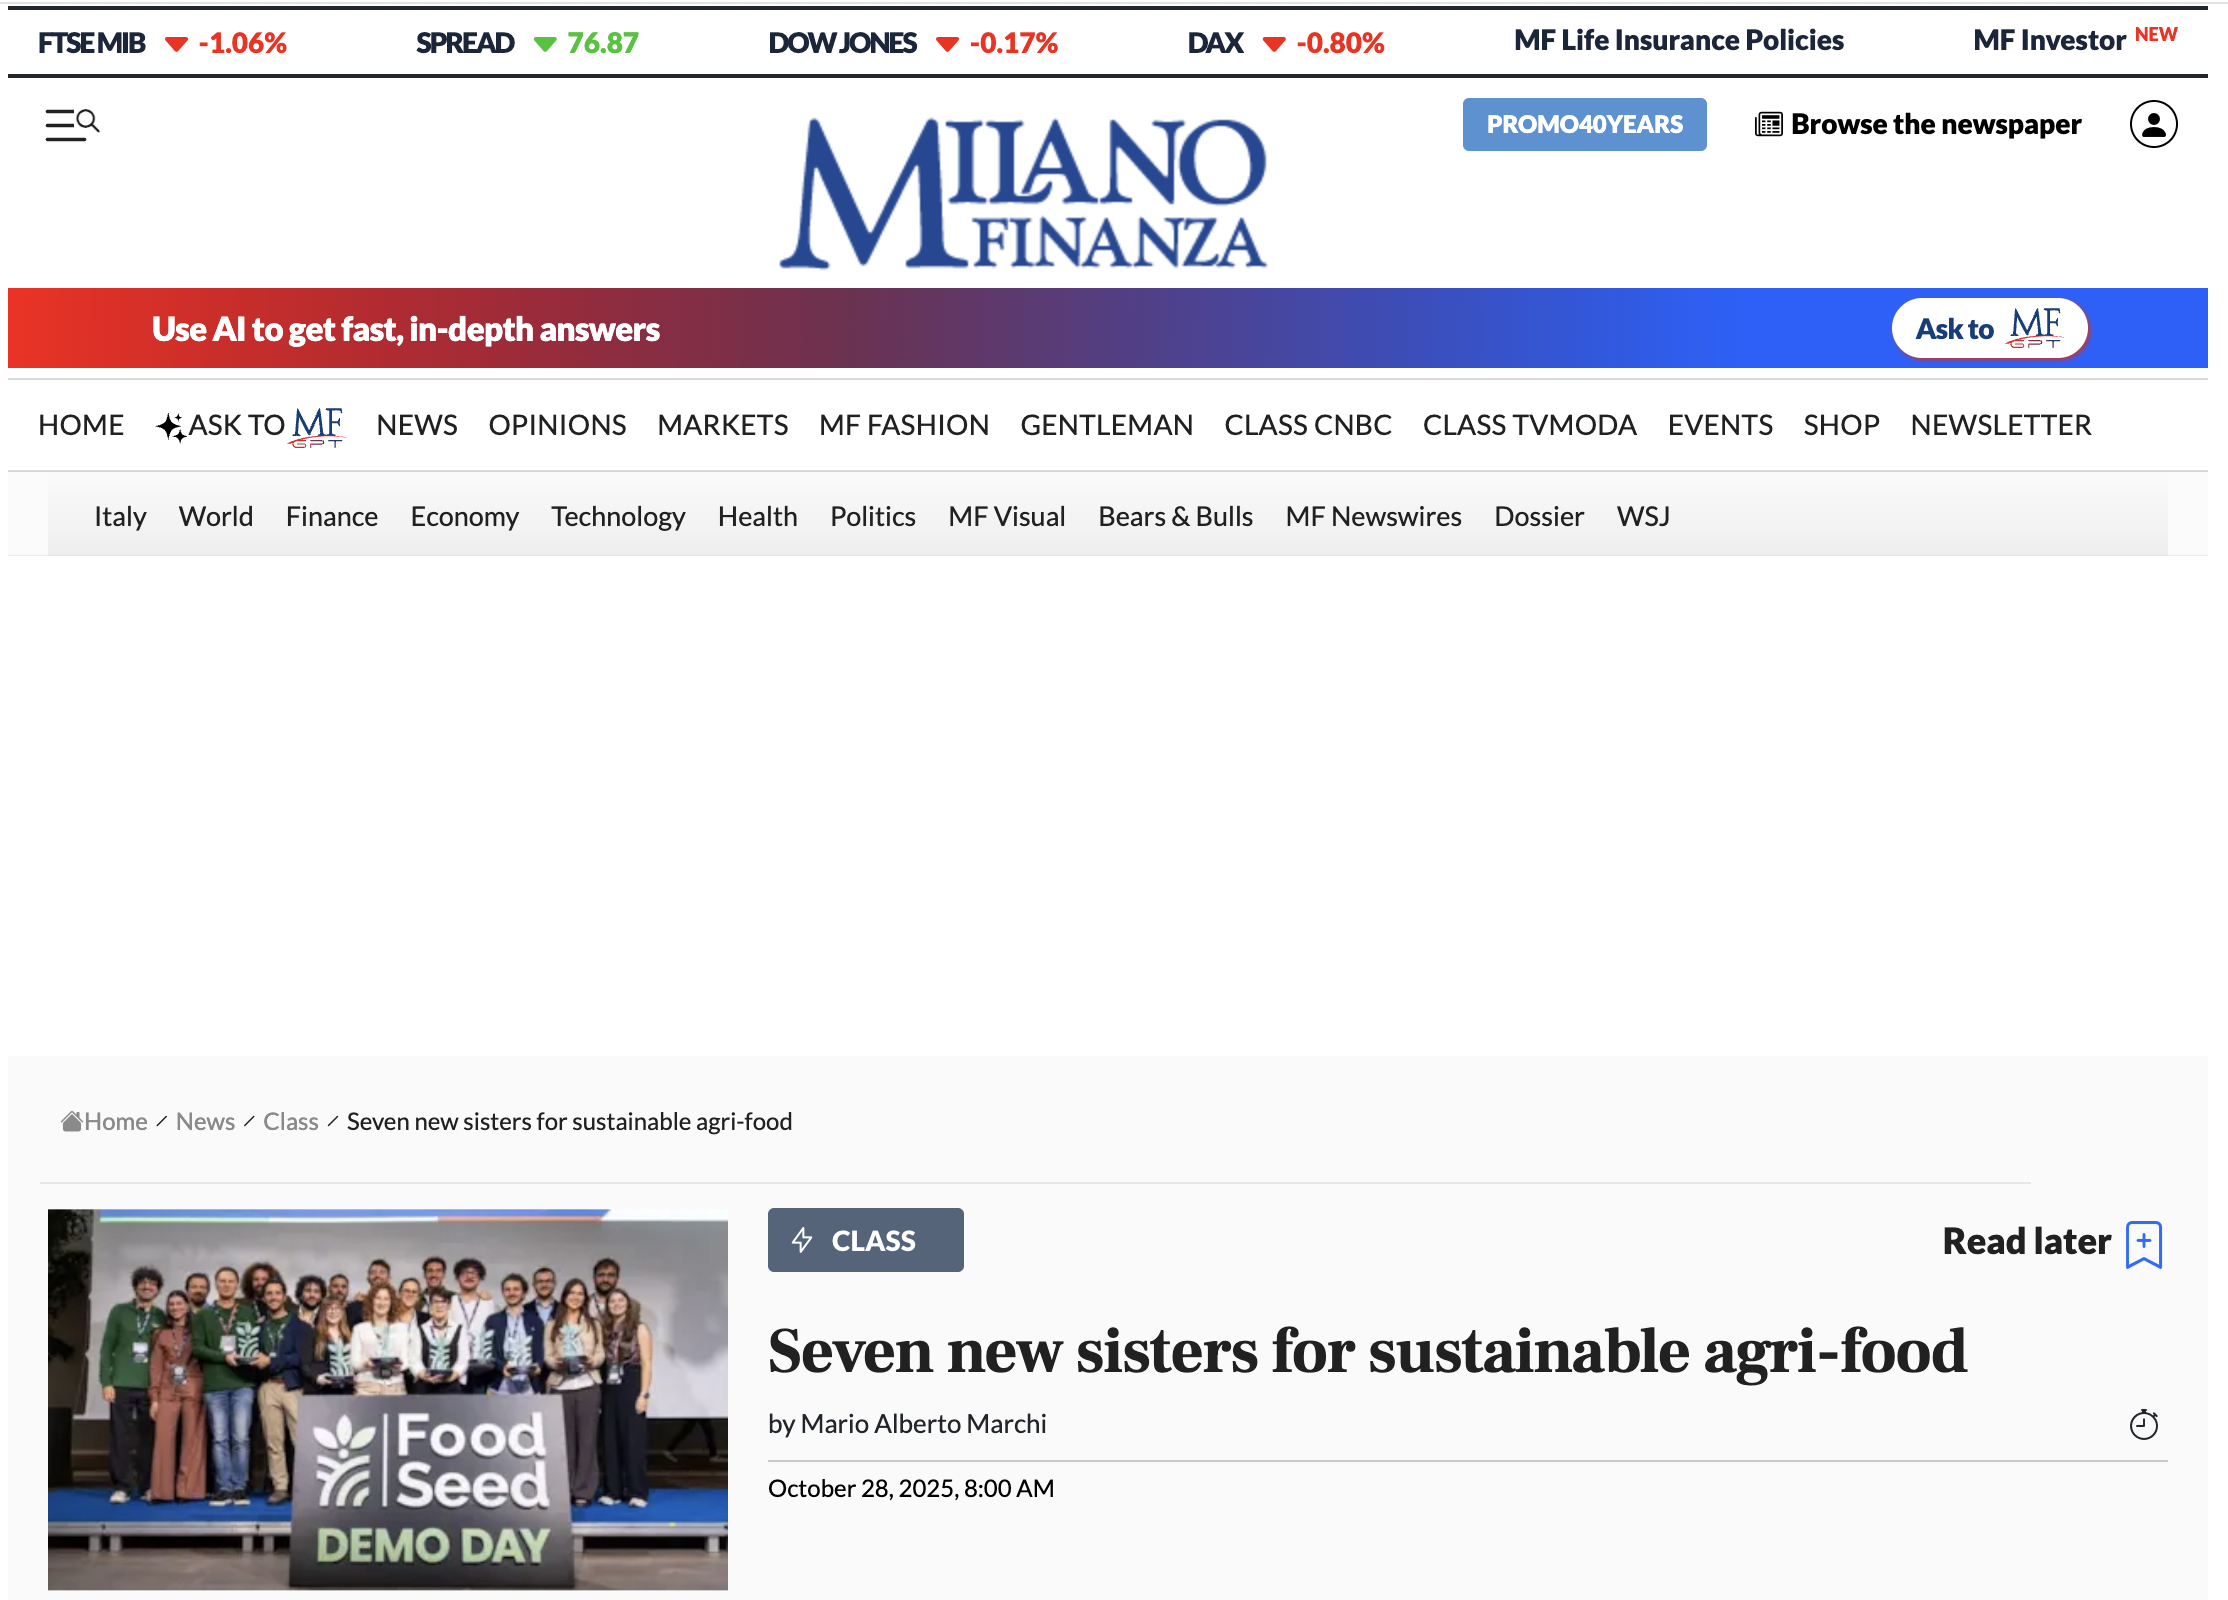Click the author name Mario Alberto Marchi

(923, 1423)
